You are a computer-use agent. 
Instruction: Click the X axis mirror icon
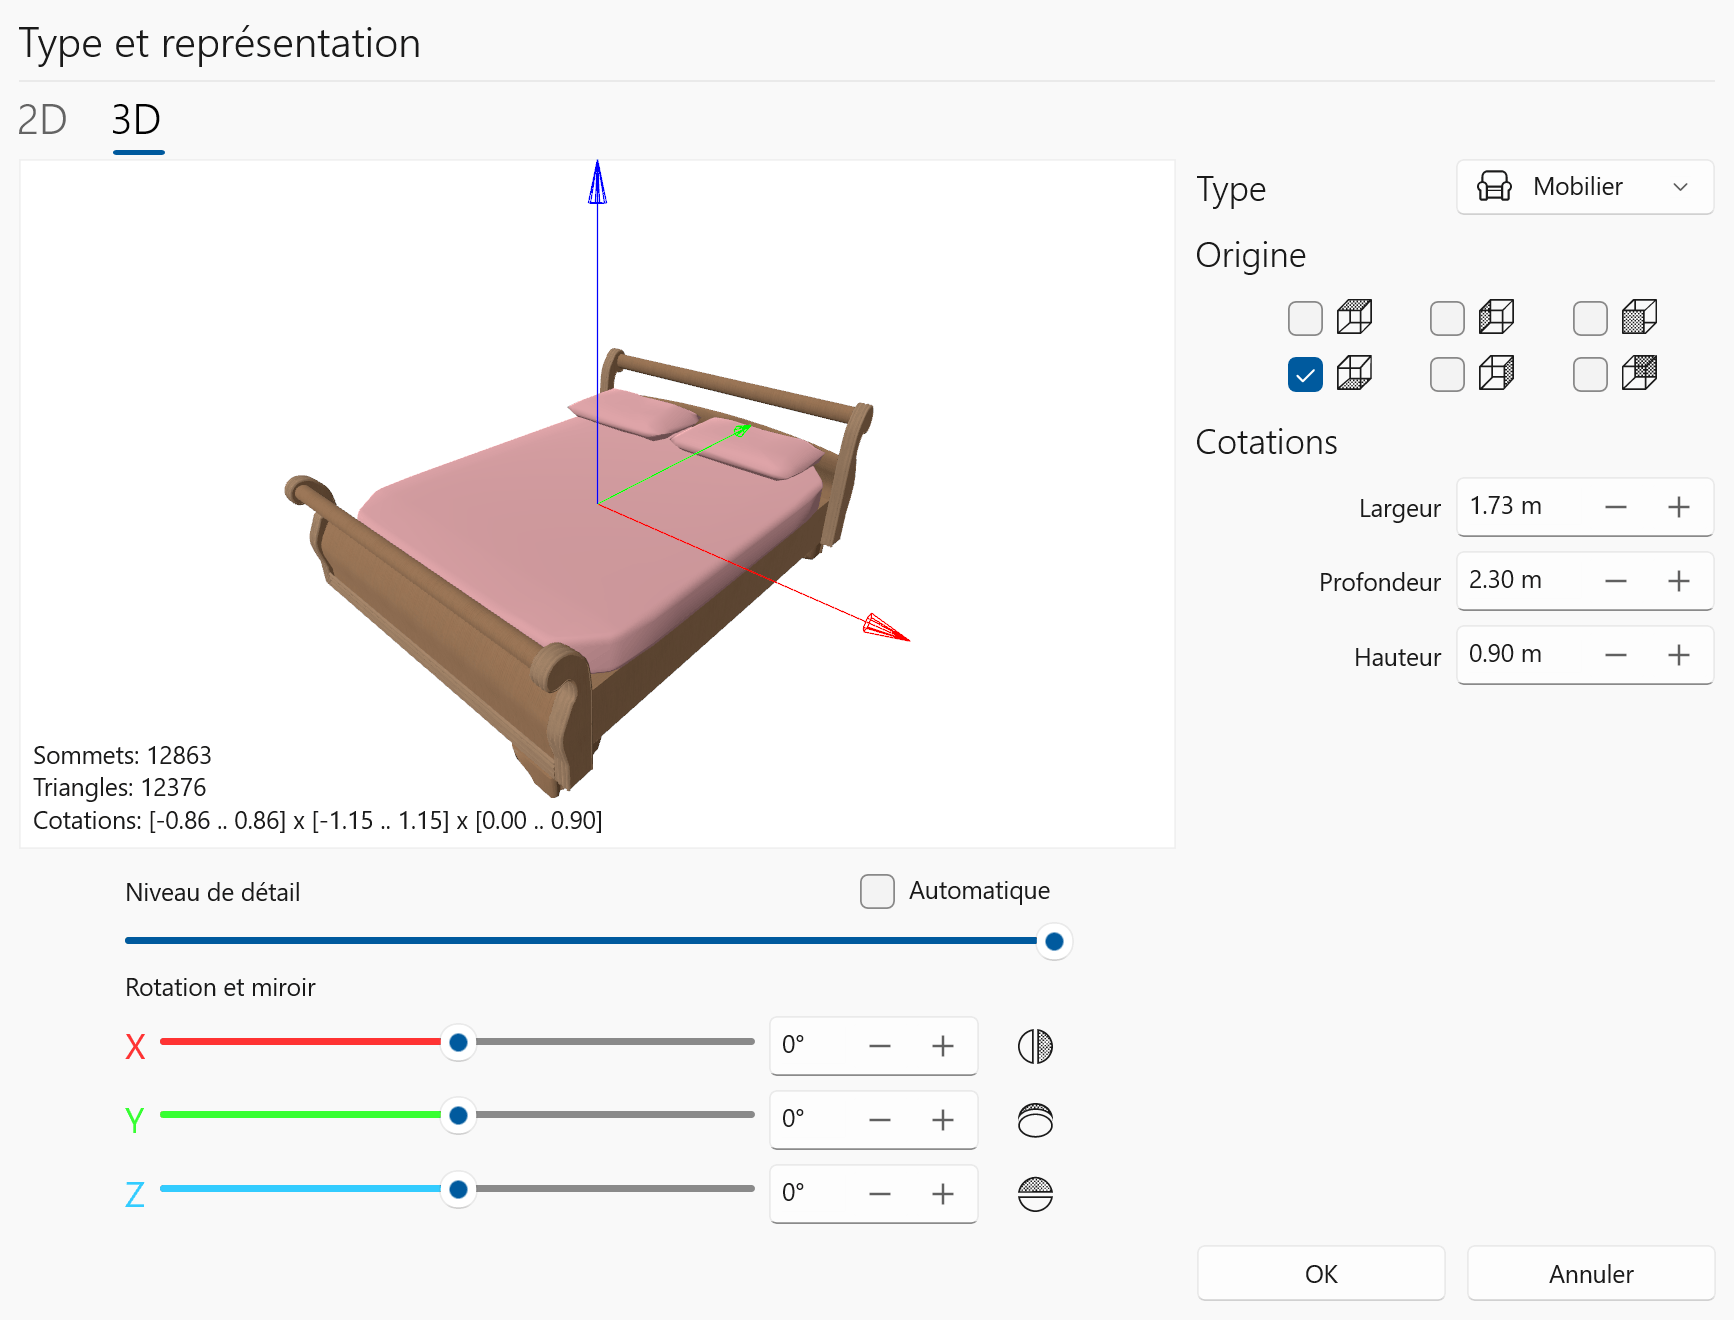pos(1035,1046)
